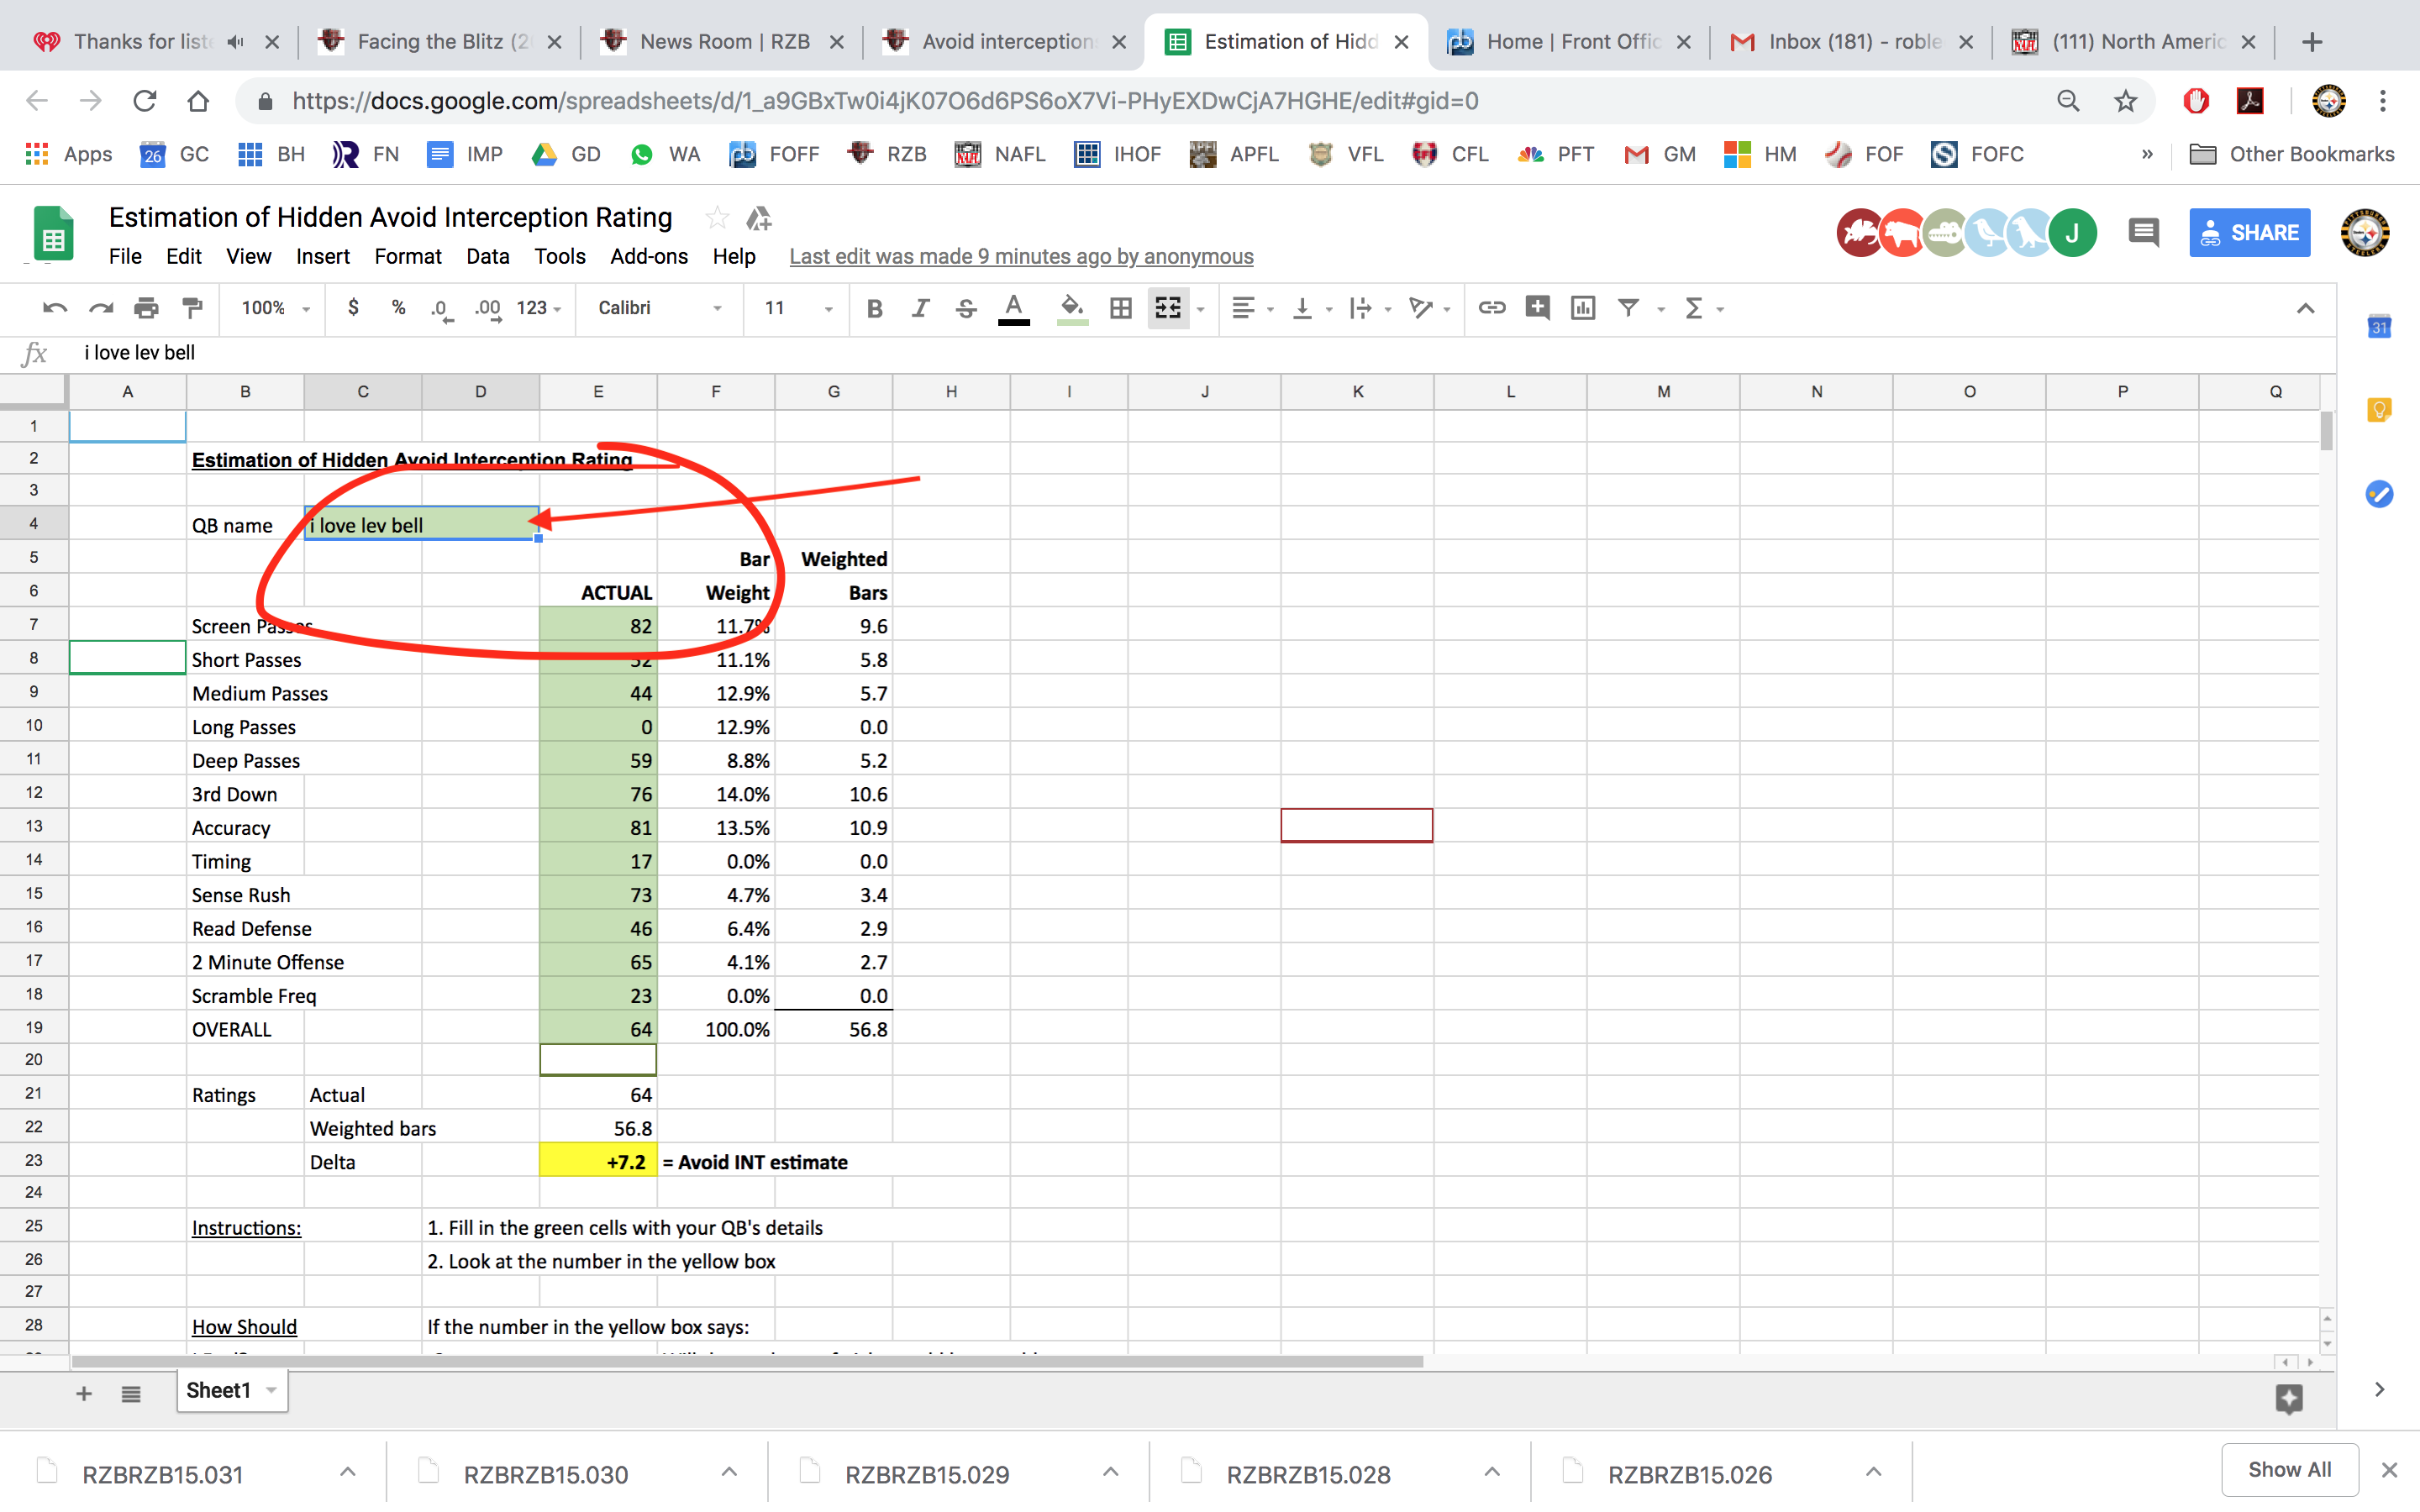The height and width of the screenshot is (1512, 2420).
Task: Click browser Reload button
Action: 145,101
